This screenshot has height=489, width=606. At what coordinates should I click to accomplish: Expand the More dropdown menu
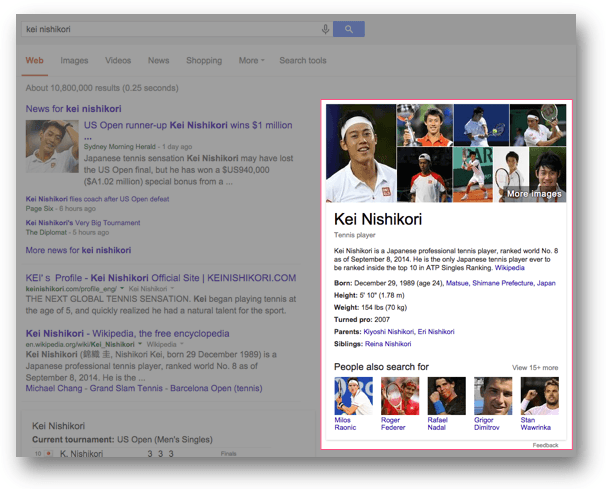click(x=252, y=60)
